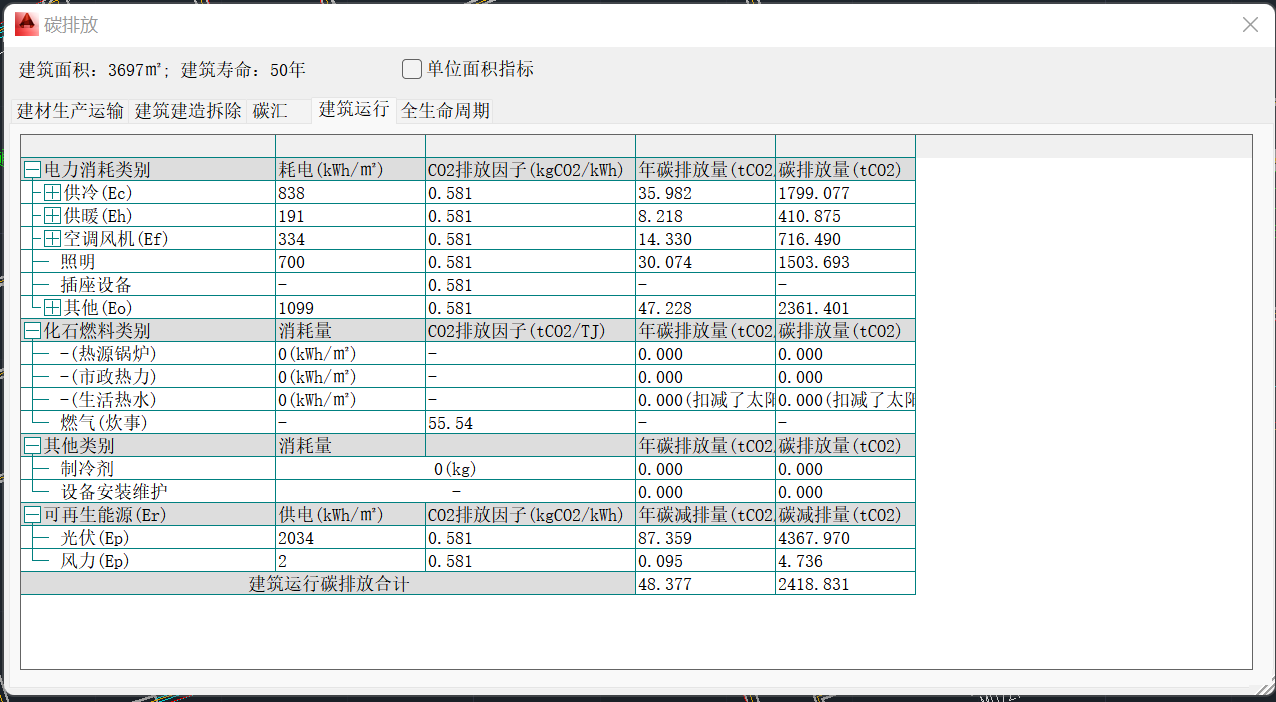
Task: Switch to the 建材生产运输 tab
Action: [70, 111]
